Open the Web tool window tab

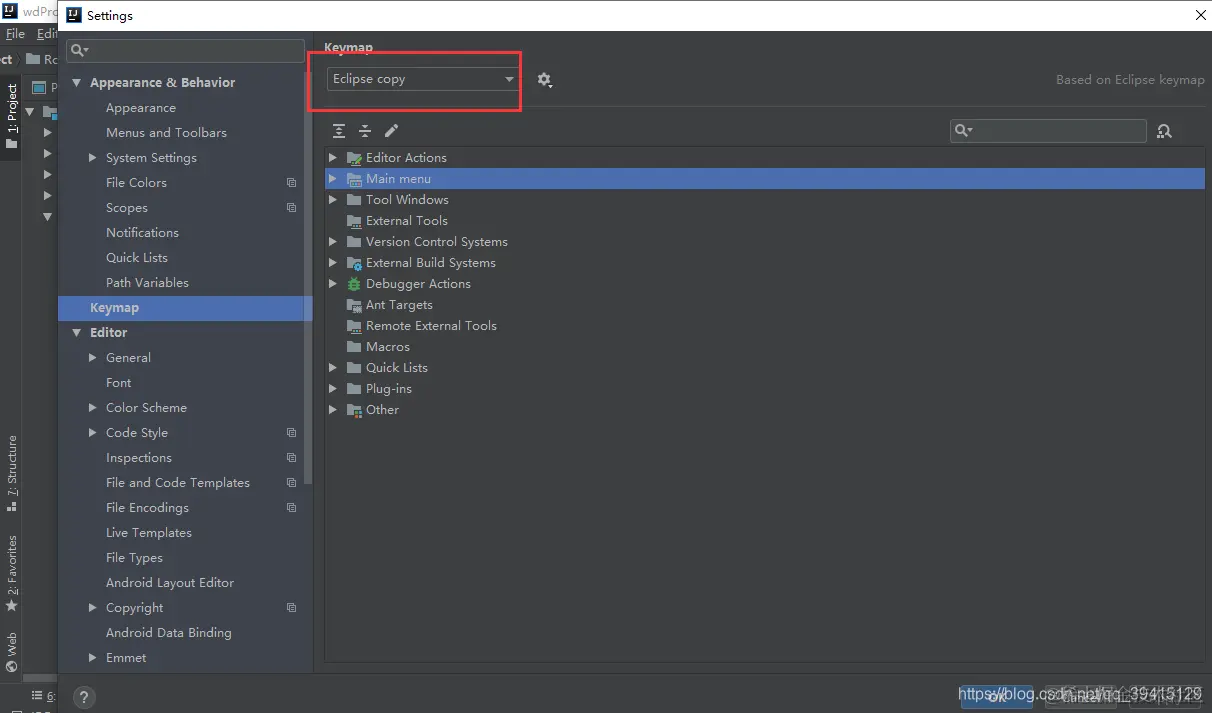click(x=12, y=652)
